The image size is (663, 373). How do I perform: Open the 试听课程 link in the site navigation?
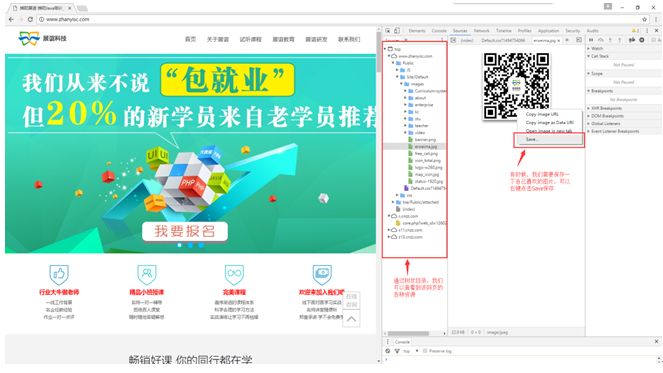coord(250,39)
